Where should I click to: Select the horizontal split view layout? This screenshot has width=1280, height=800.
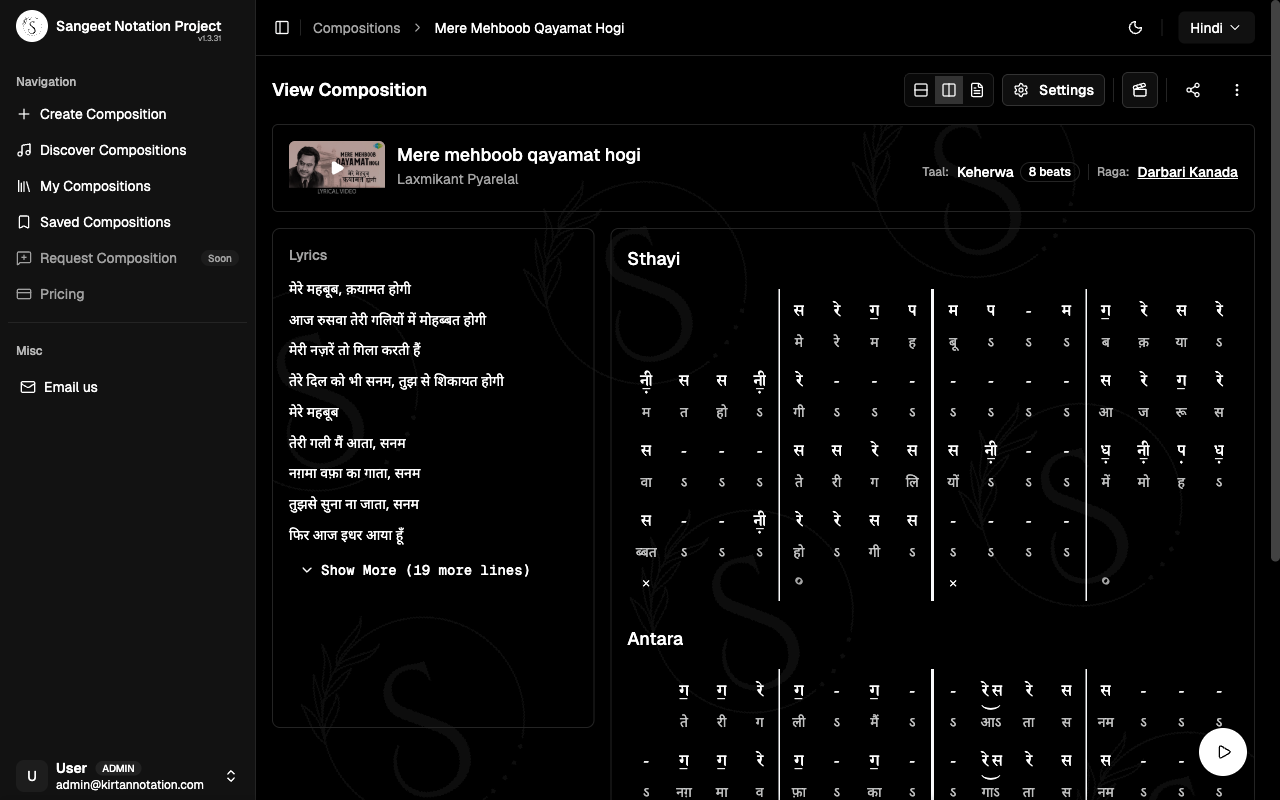pos(921,89)
